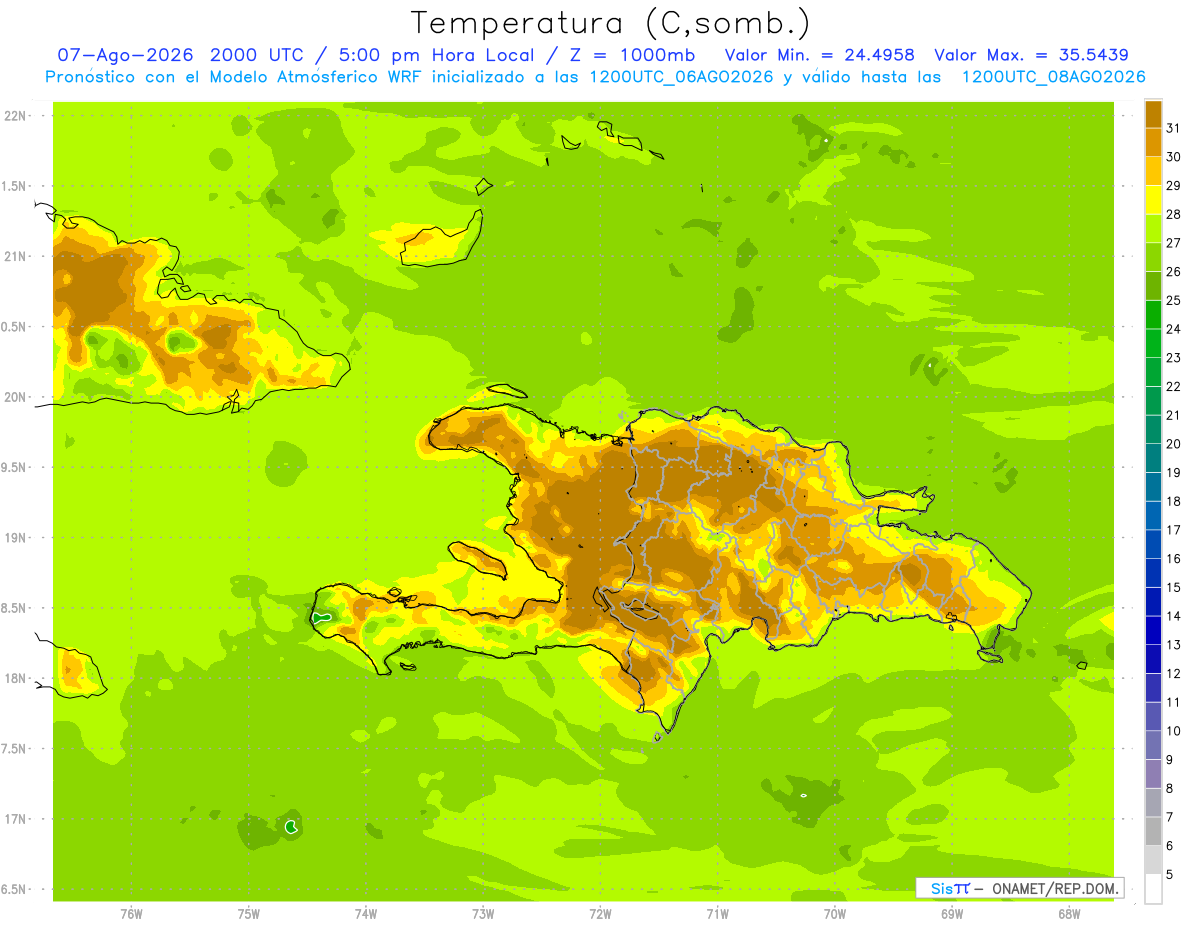Image resolution: width=1200 pixels, height=927 pixels.
Task: Click the "71W" longitude label
Action: (717, 914)
